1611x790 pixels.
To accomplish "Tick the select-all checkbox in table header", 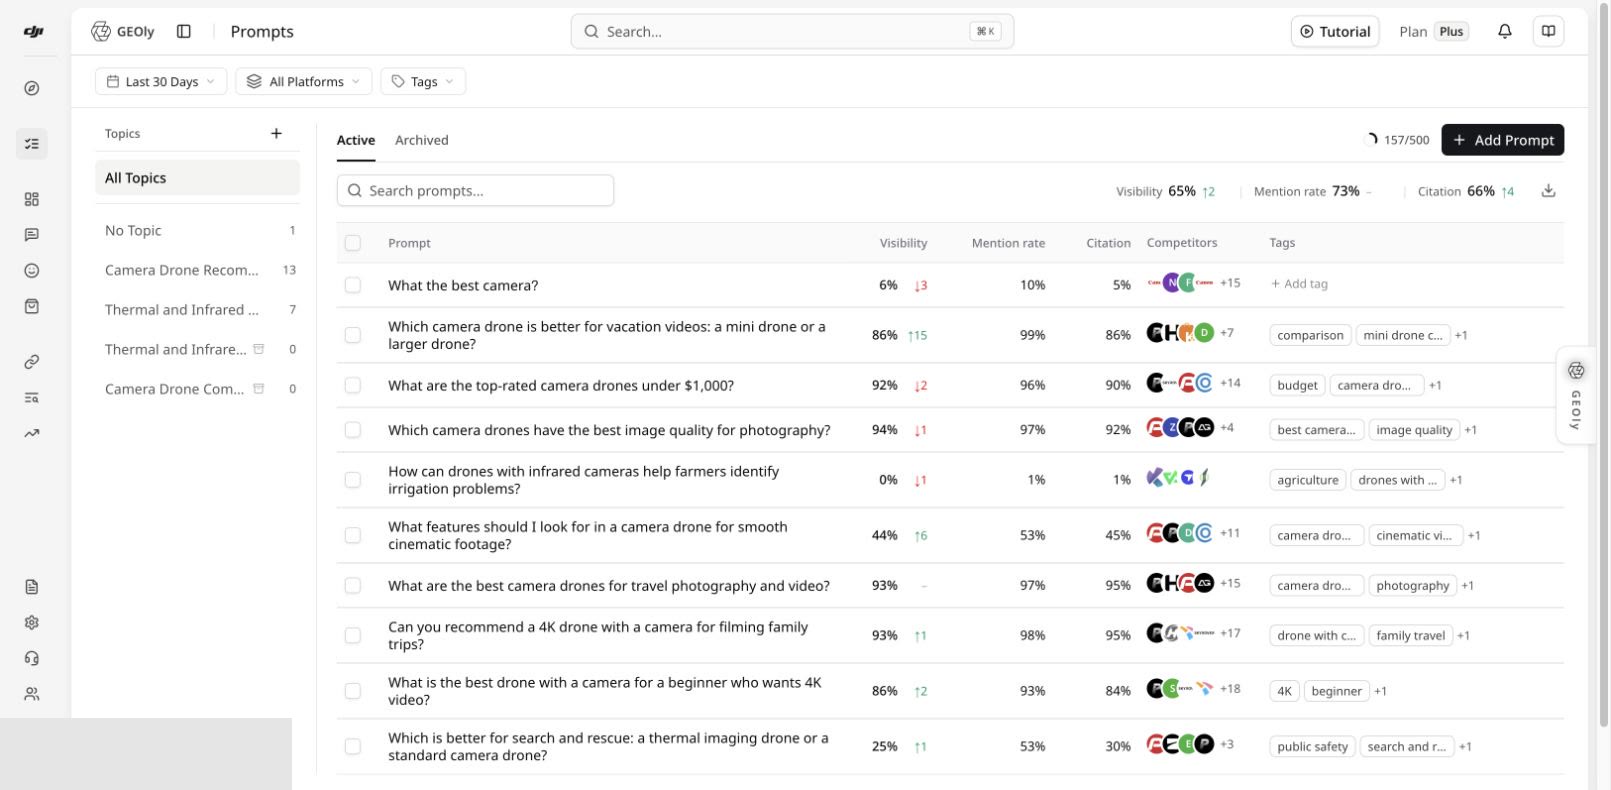I will click(x=353, y=243).
